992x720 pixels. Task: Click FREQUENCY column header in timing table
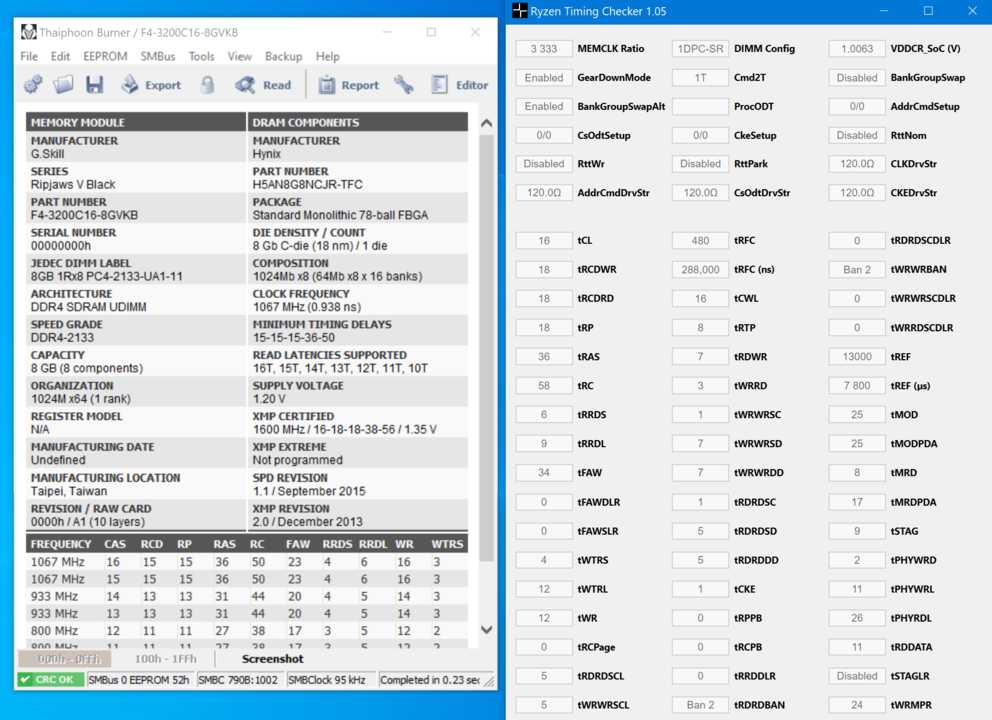coord(61,544)
